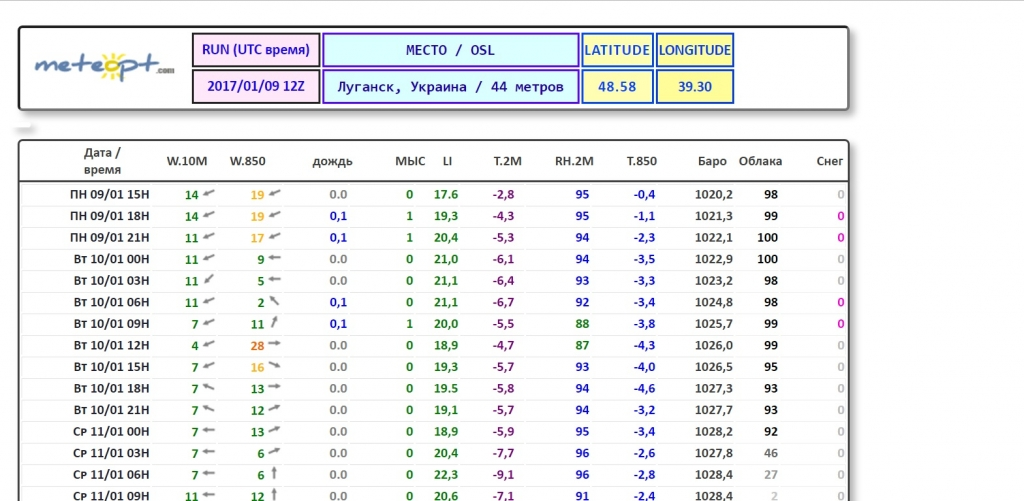Click LI value 22,3 in Ср 11/01 06Н row
1024x501 pixels.
[446, 475]
